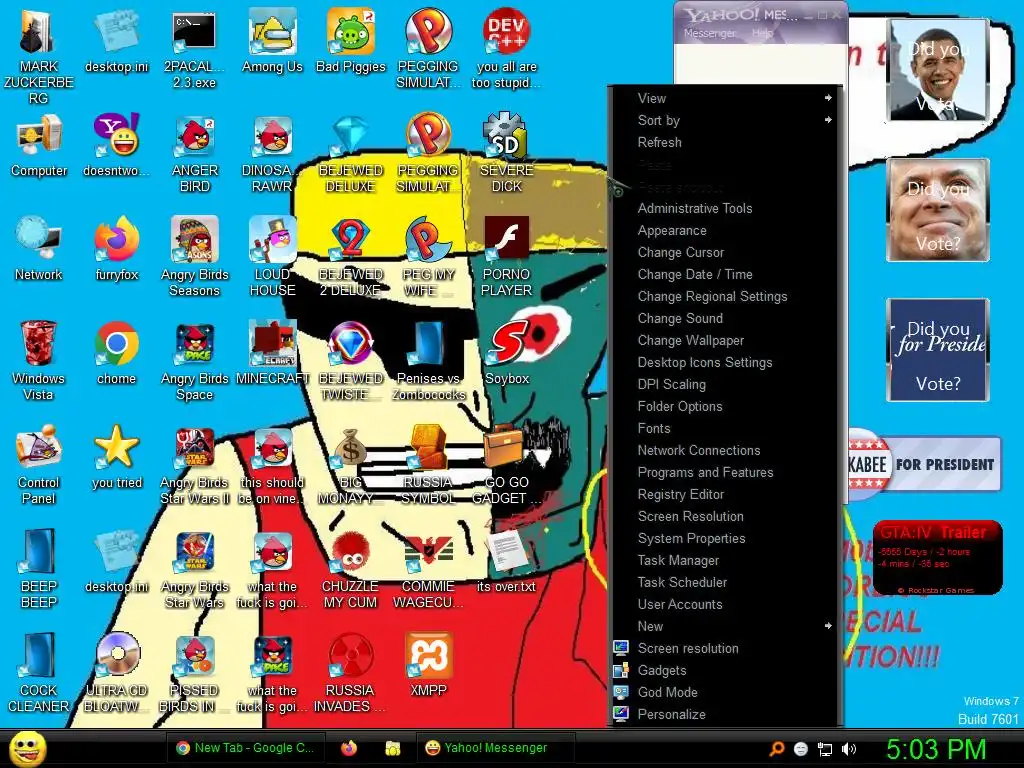Open Messenger menu in Yahoo window
Viewport: 1024px width, 768px height.
(709, 33)
